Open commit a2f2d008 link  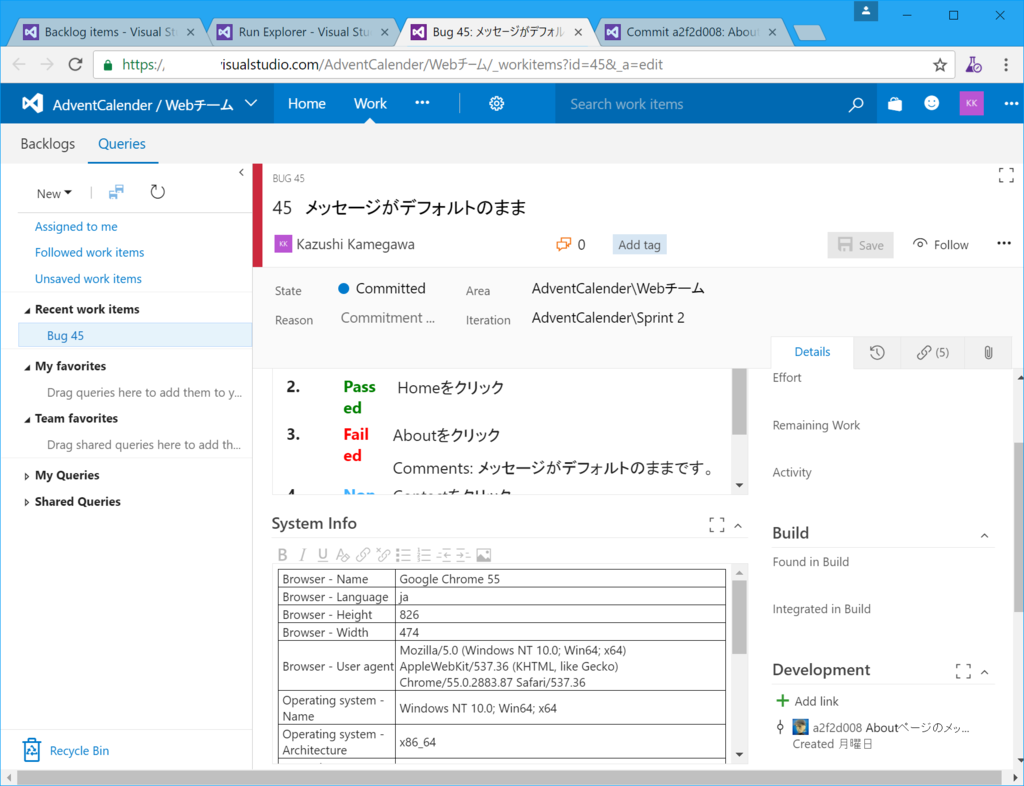891,728
